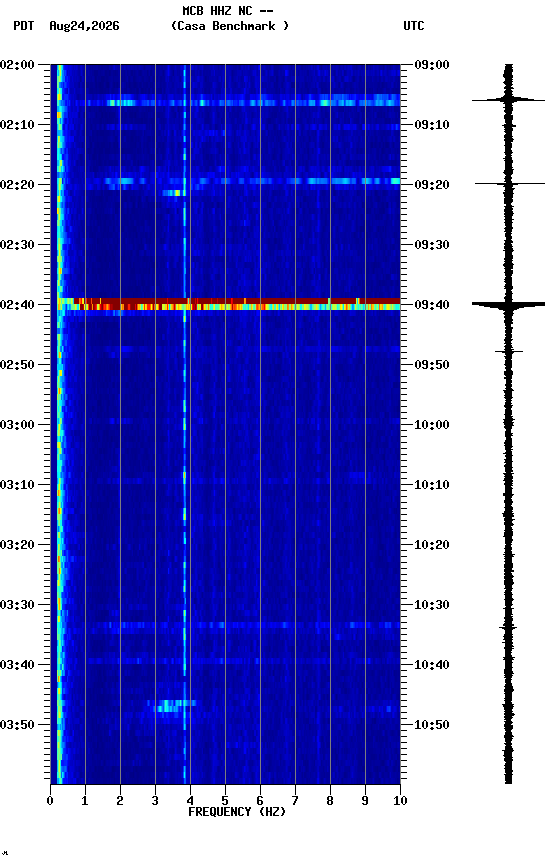This screenshot has width=552, height=864.
Task: Click frequency axis tick label 2
Action: tap(120, 801)
